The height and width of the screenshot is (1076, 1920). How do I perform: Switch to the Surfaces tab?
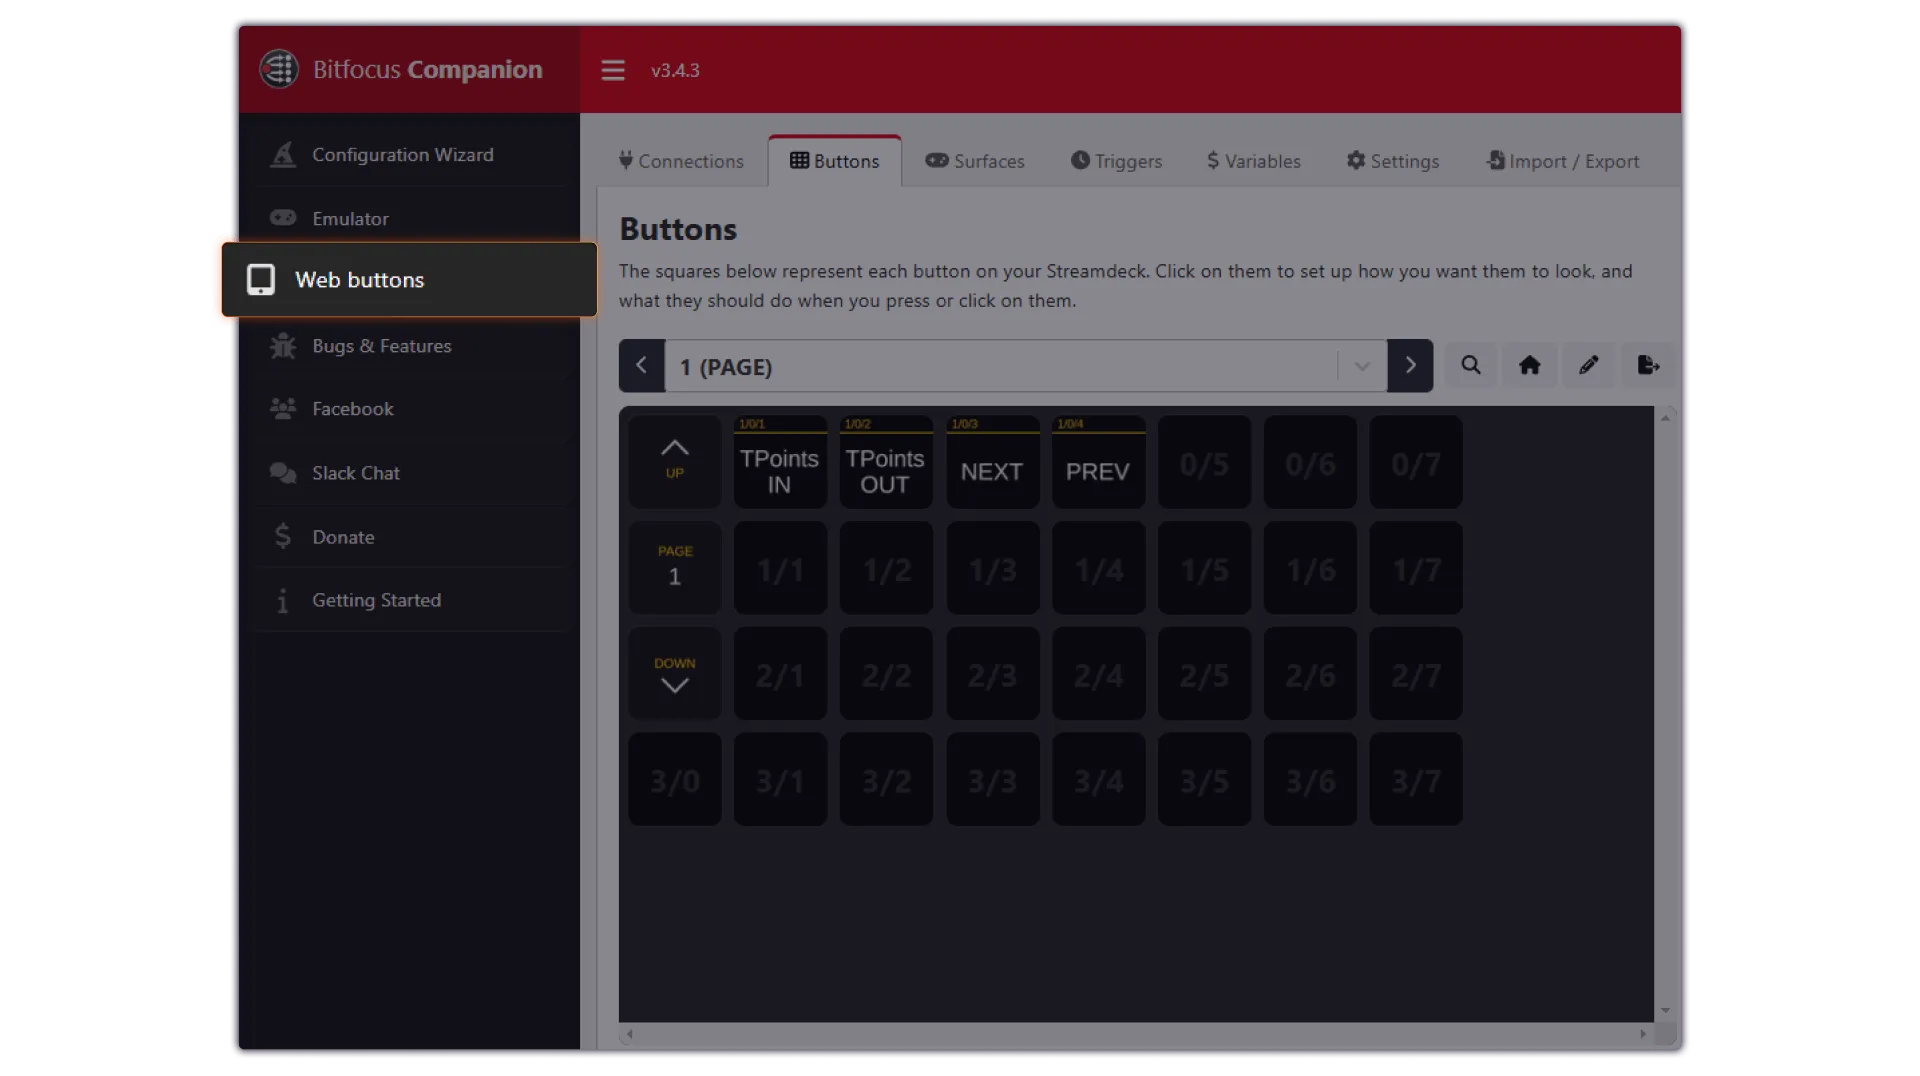pos(975,161)
